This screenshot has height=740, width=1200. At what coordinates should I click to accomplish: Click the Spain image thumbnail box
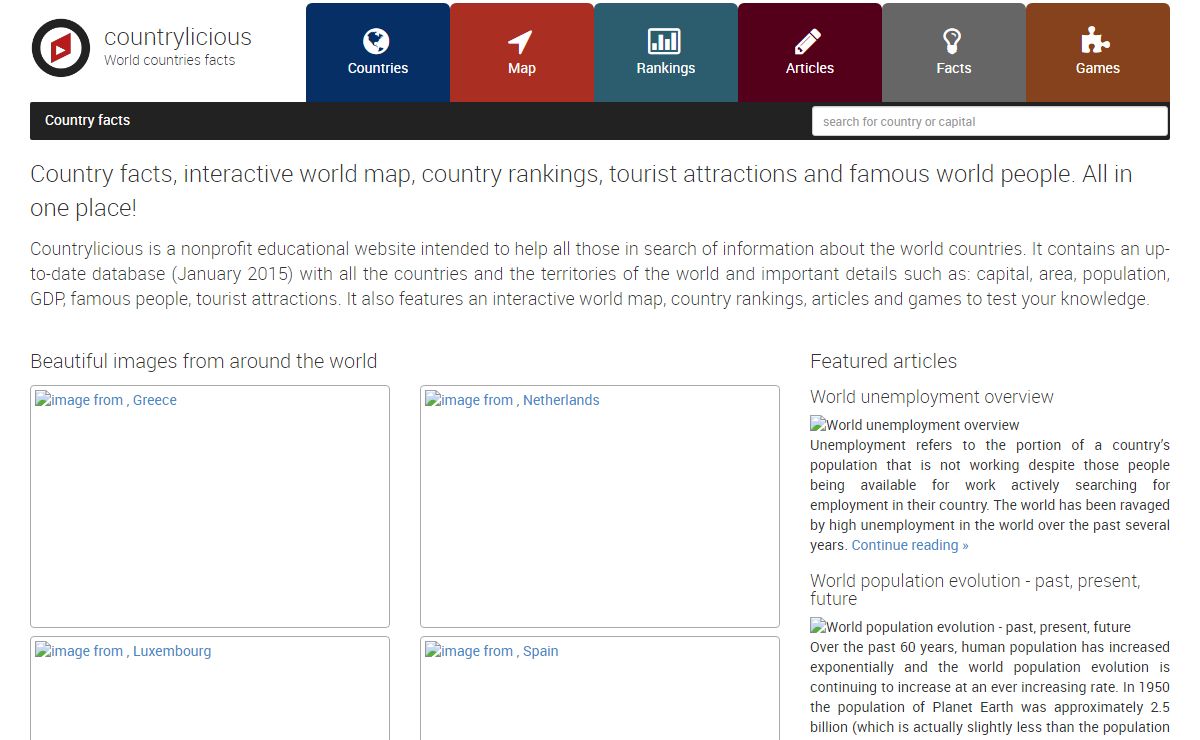(x=600, y=688)
